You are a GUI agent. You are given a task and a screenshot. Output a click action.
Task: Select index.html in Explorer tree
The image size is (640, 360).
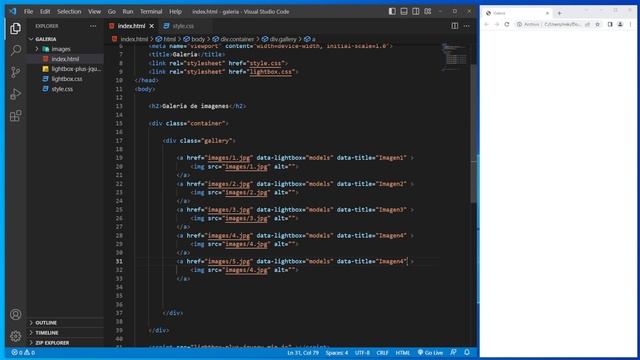65,59
